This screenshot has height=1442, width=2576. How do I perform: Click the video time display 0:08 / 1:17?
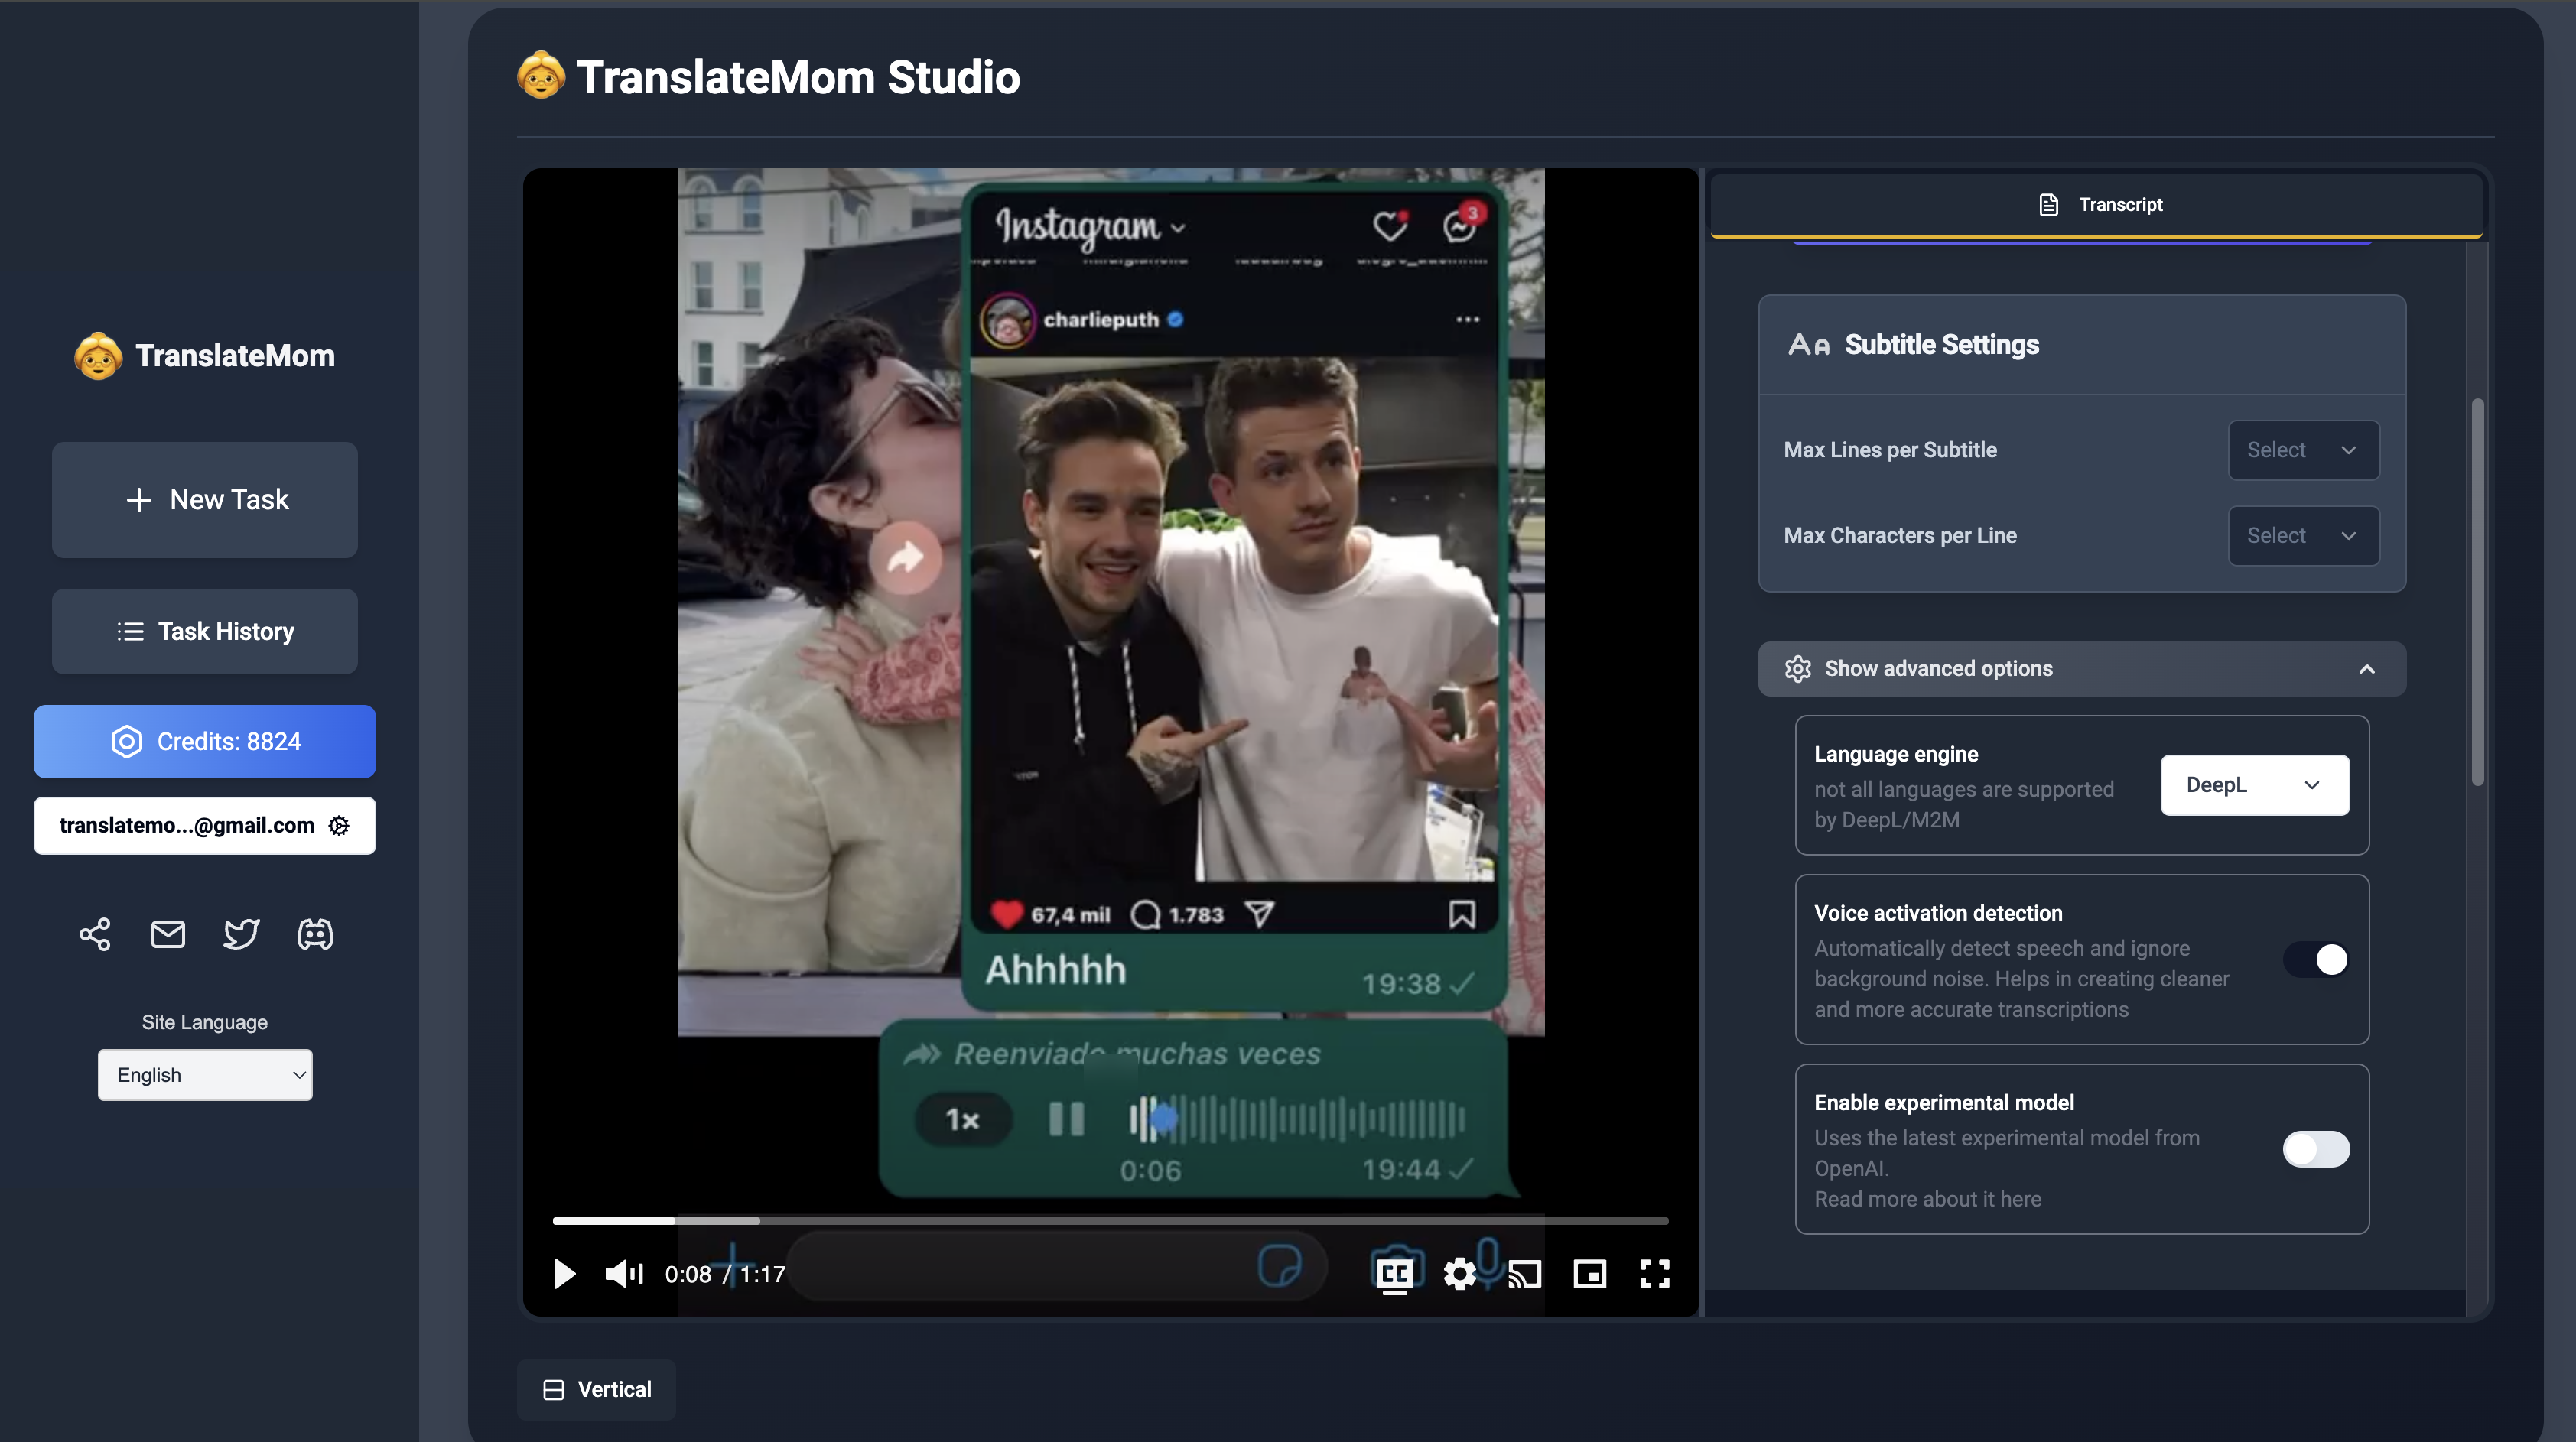[725, 1273]
